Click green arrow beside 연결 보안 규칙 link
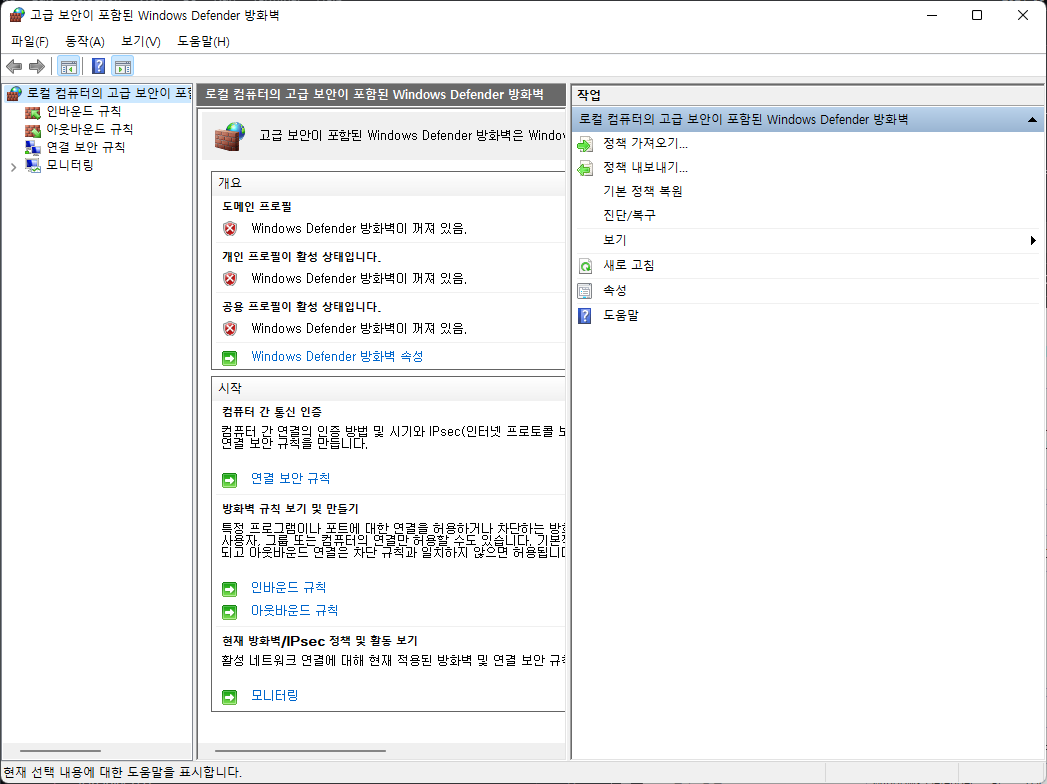Viewport: 1047px width, 784px height. [230, 479]
